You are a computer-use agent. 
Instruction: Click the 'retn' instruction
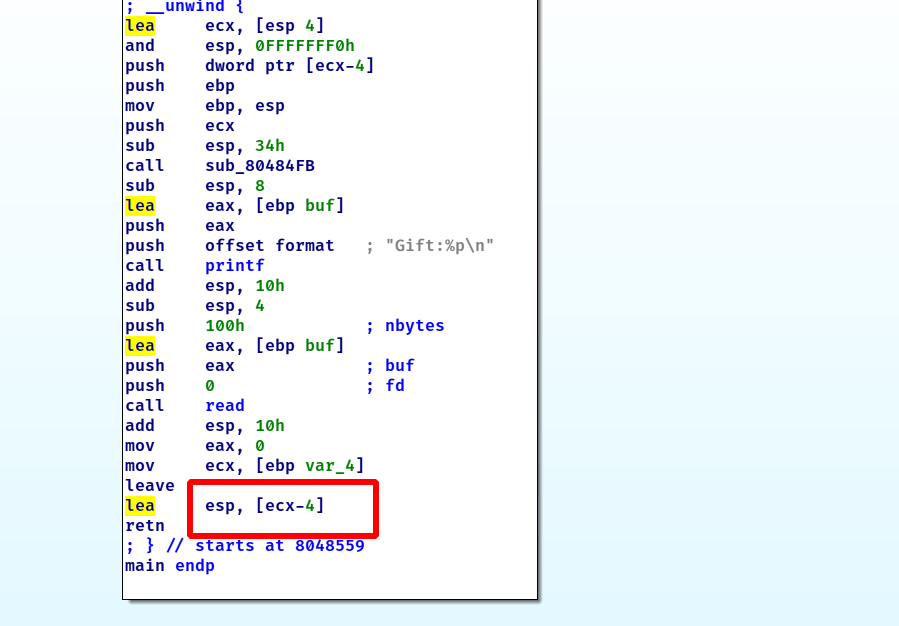(x=144, y=526)
